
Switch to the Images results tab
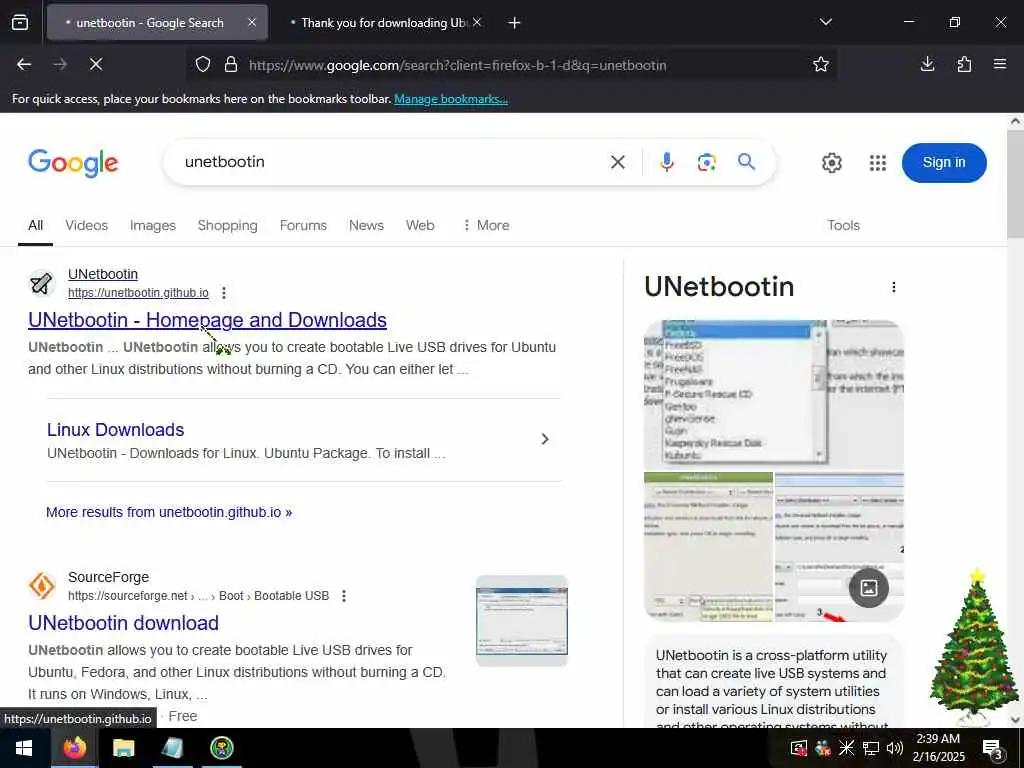153,225
